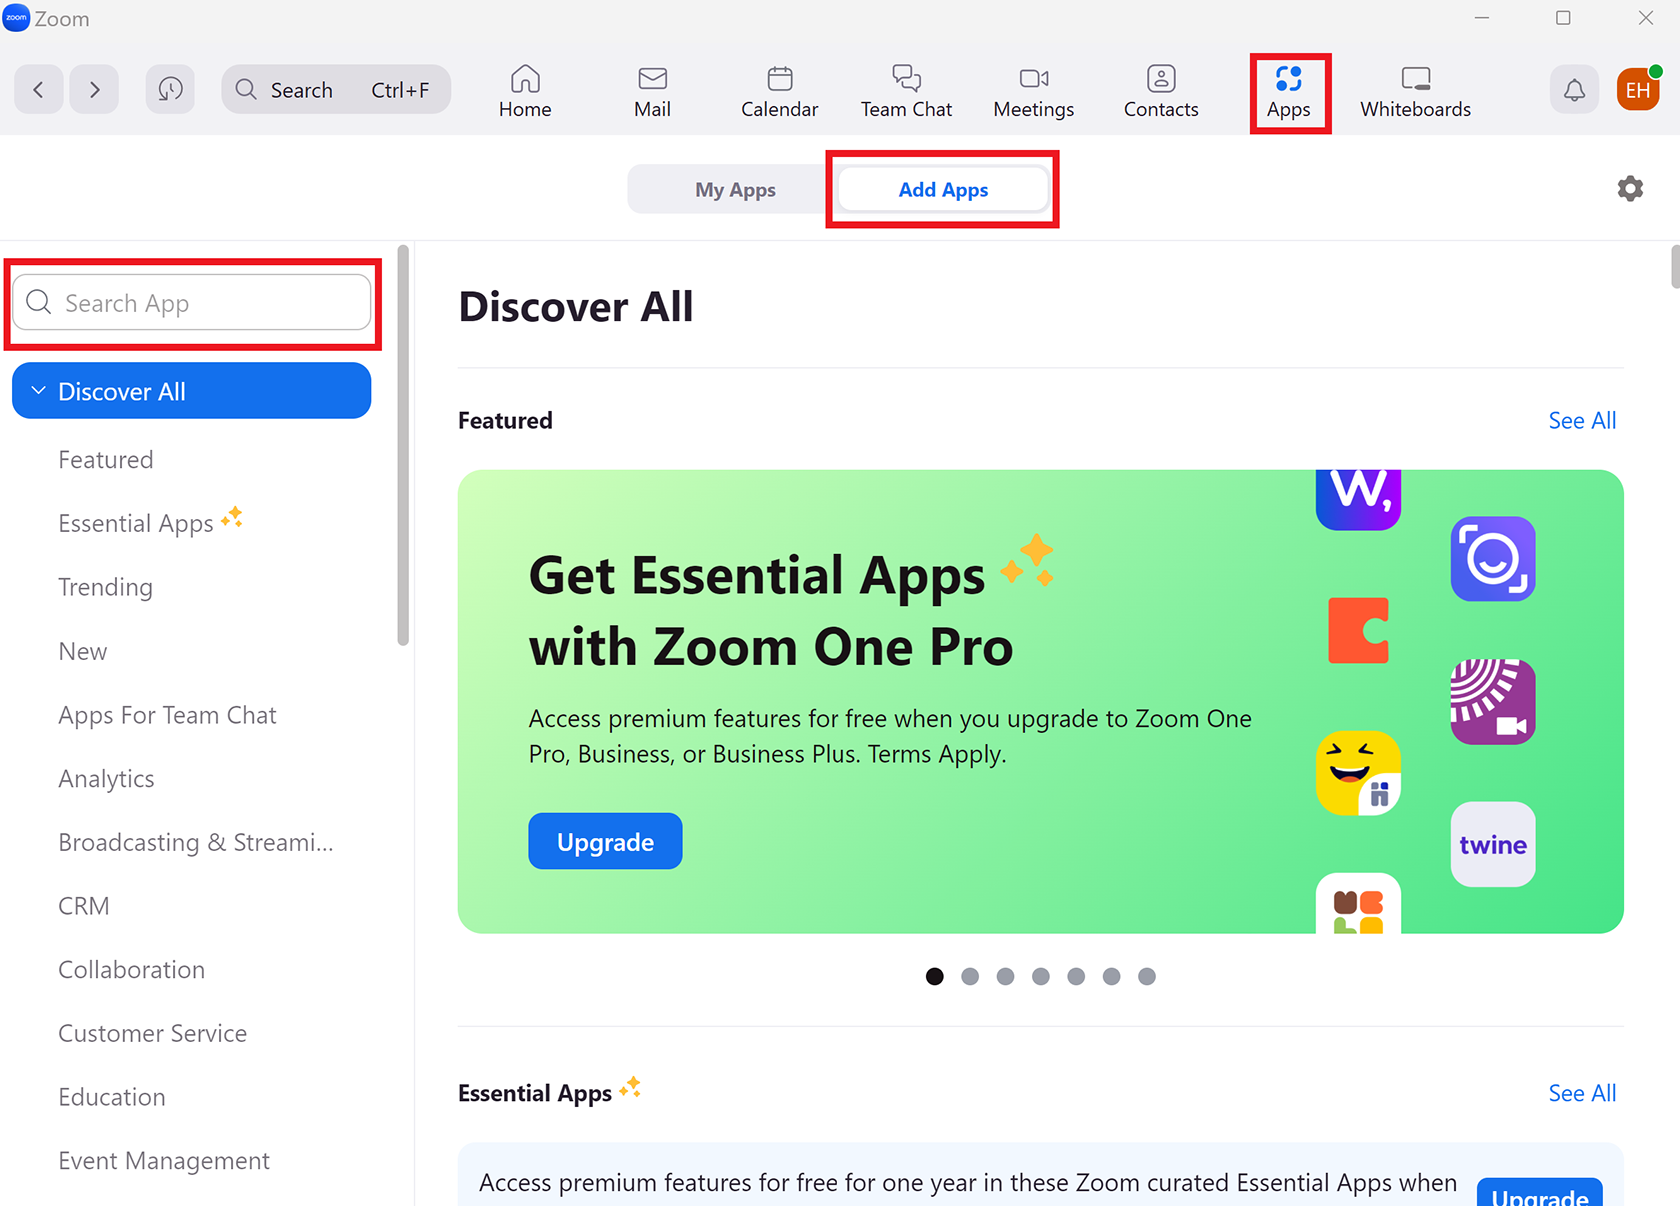Select Broadcasting & Streaming category
The width and height of the screenshot is (1680, 1206).
[196, 842]
